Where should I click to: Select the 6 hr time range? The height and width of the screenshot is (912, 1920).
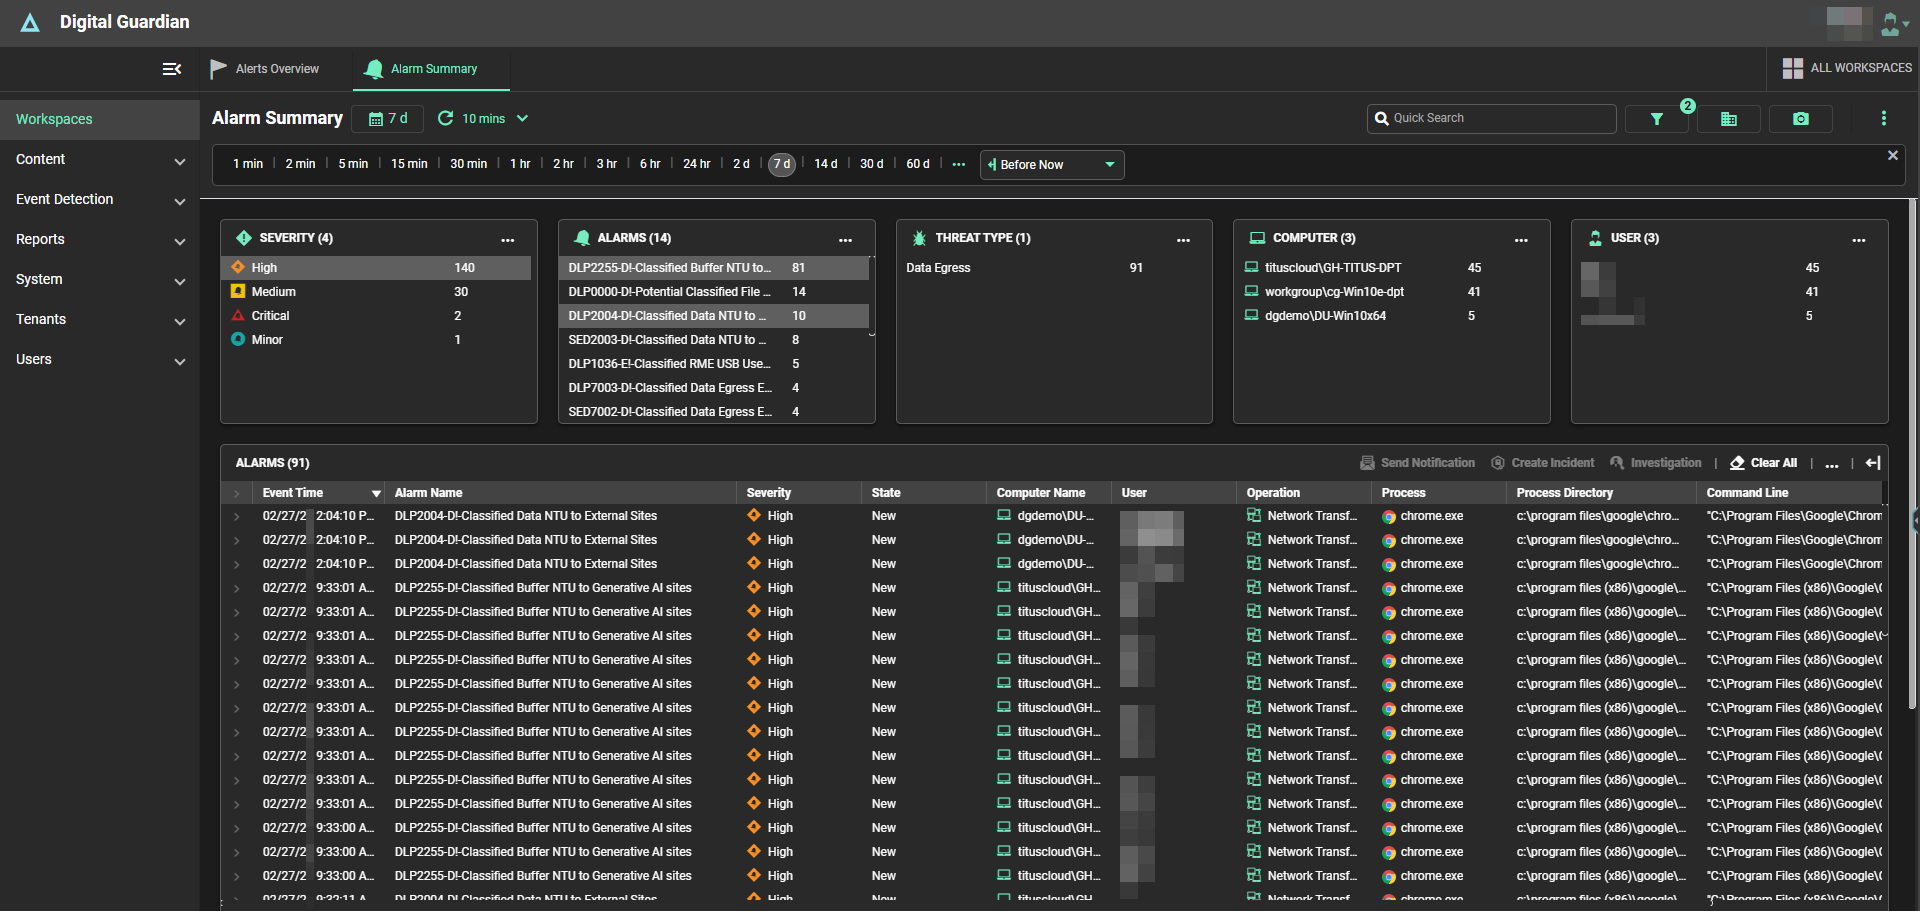[650, 164]
